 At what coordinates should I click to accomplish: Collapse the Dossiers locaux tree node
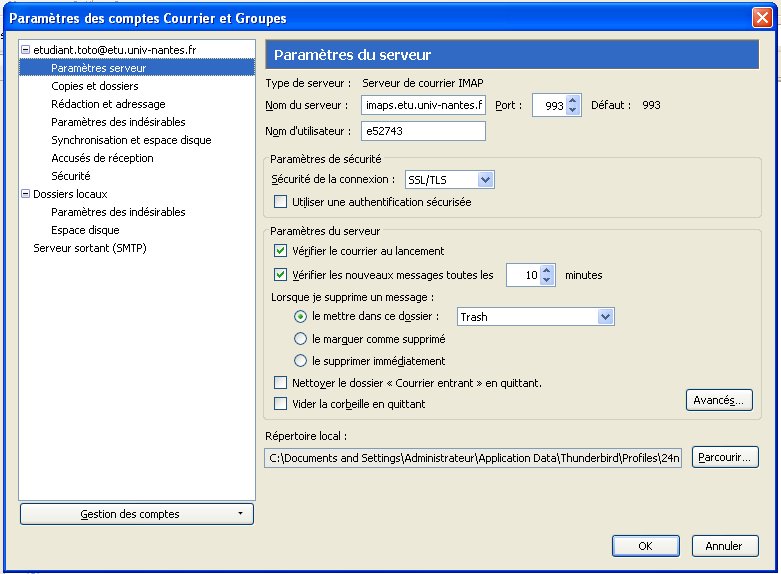(26, 194)
